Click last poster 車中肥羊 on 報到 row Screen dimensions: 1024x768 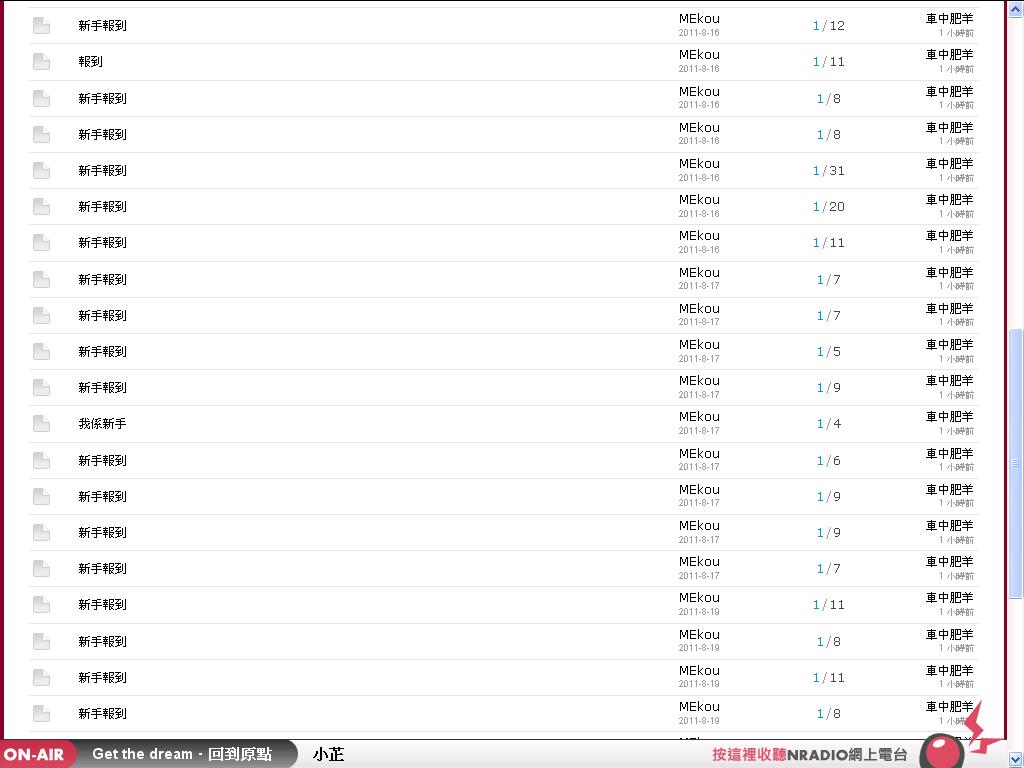[x=950, y=55]
